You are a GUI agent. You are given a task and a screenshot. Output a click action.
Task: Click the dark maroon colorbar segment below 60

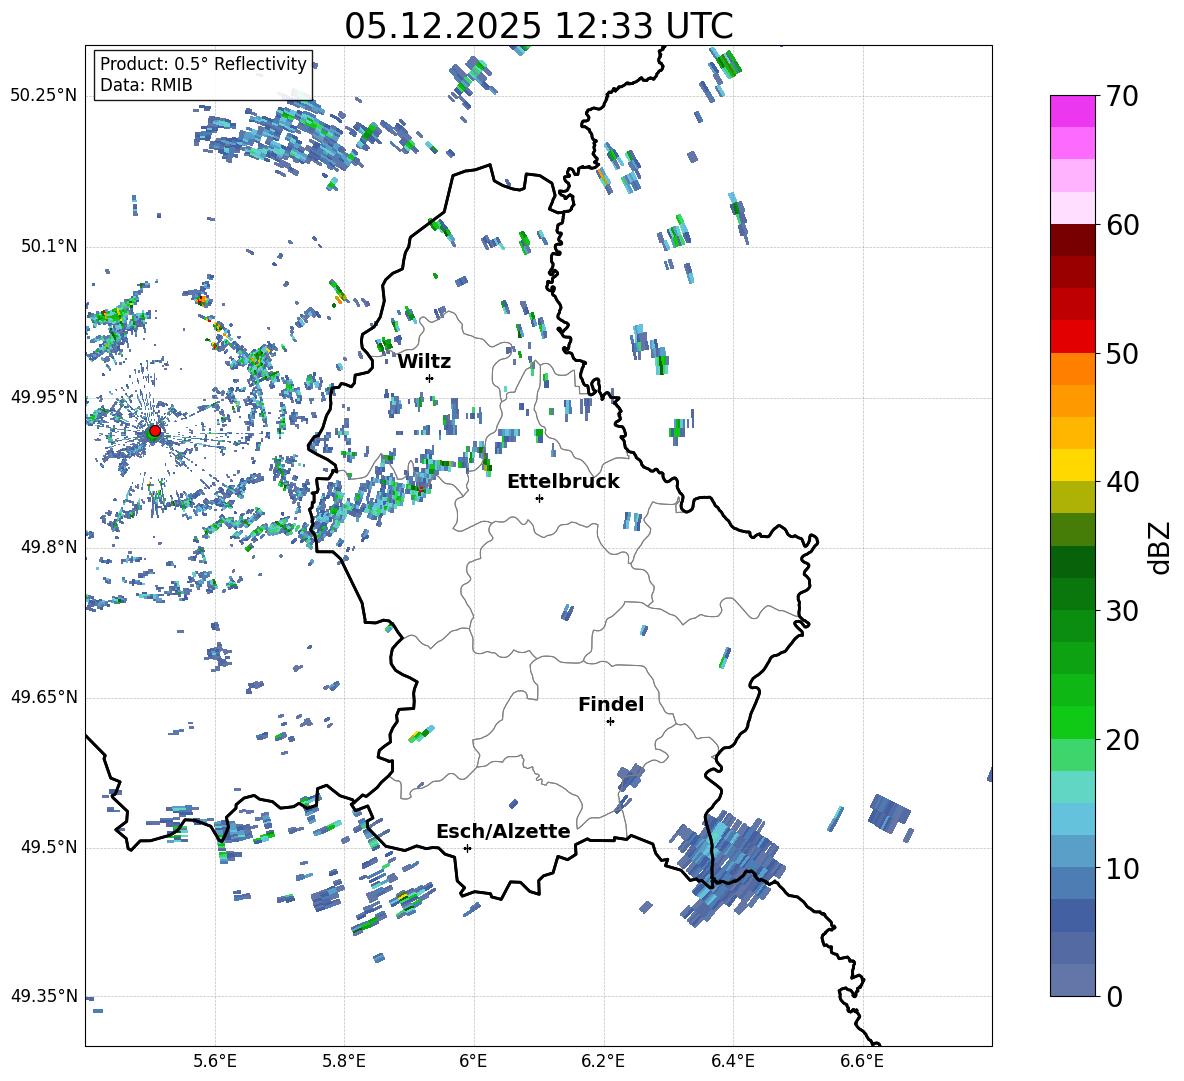click(x=1073, y=239)
